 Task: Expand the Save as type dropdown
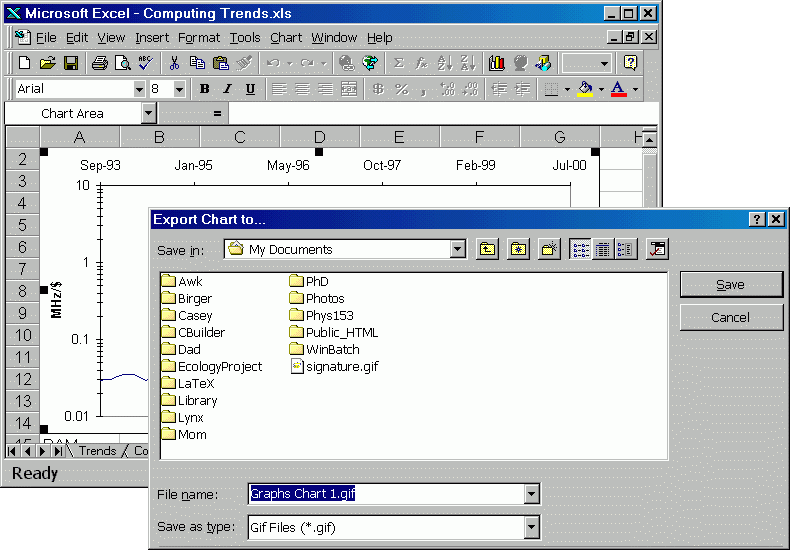click(531, 527)
